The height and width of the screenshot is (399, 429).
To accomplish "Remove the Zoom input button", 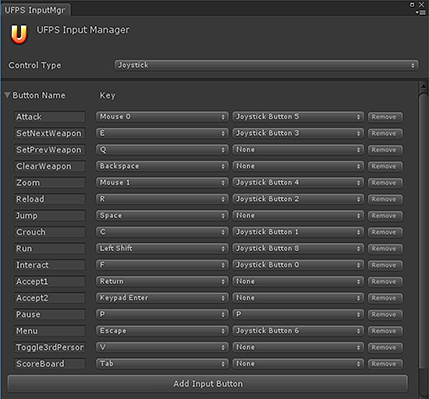I will pyautogui.click(x=385, y=183).
